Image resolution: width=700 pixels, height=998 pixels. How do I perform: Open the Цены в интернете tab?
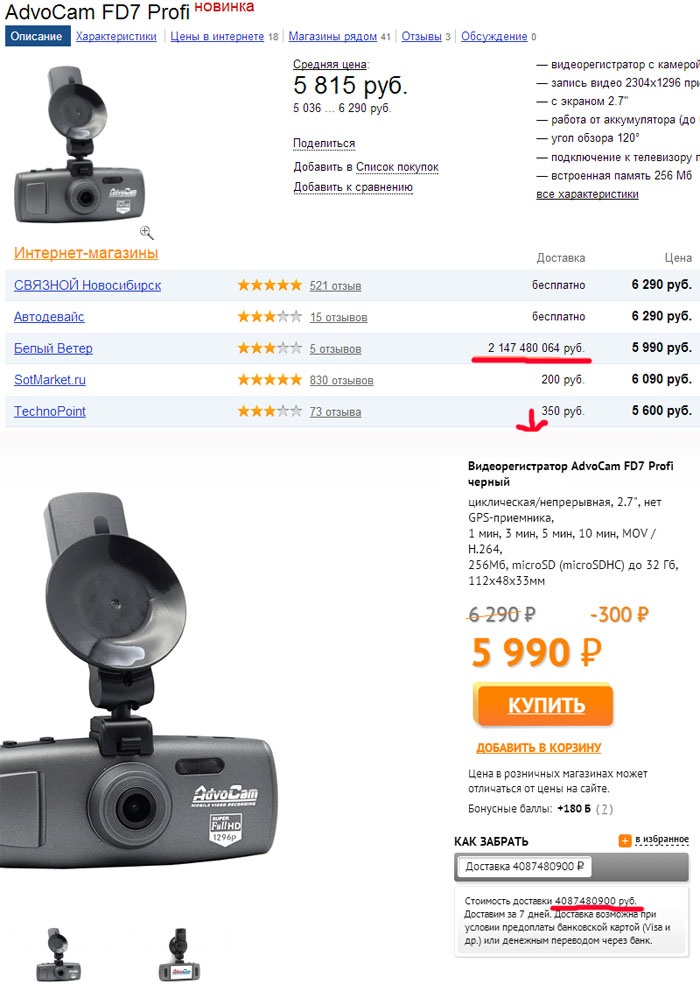click(217, 36)
